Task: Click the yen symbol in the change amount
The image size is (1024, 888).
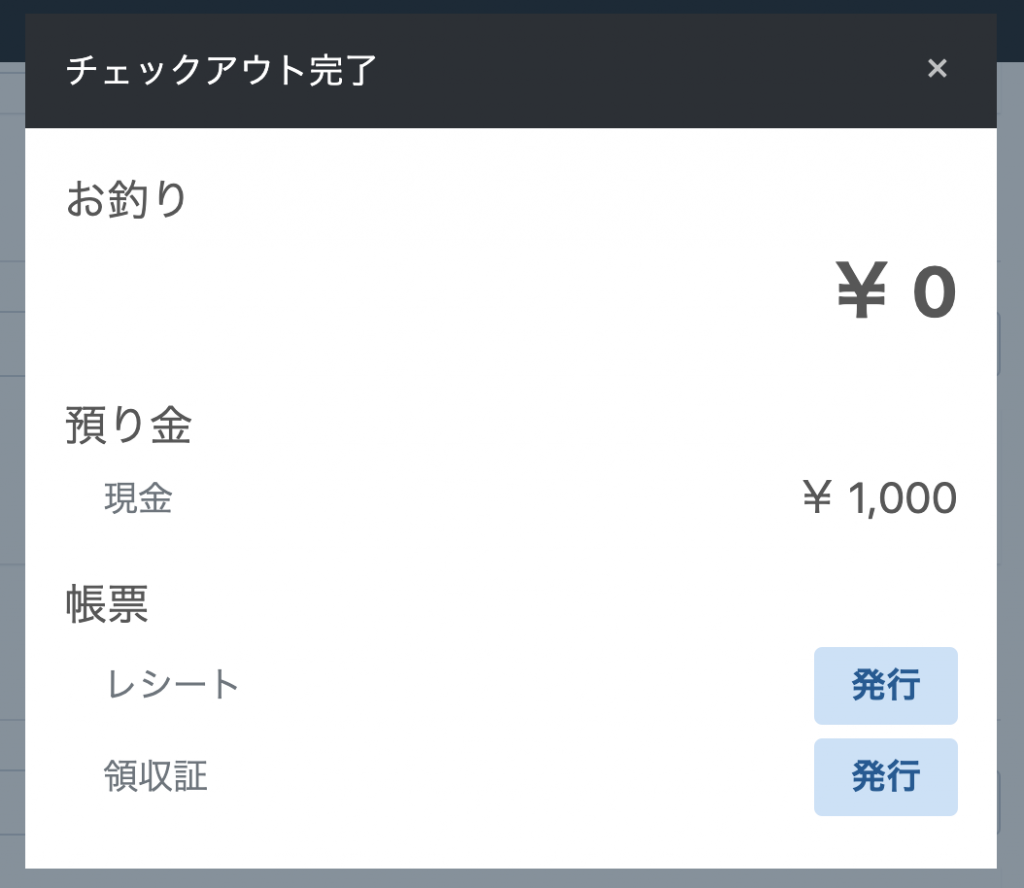Action: tap(861, 294)
